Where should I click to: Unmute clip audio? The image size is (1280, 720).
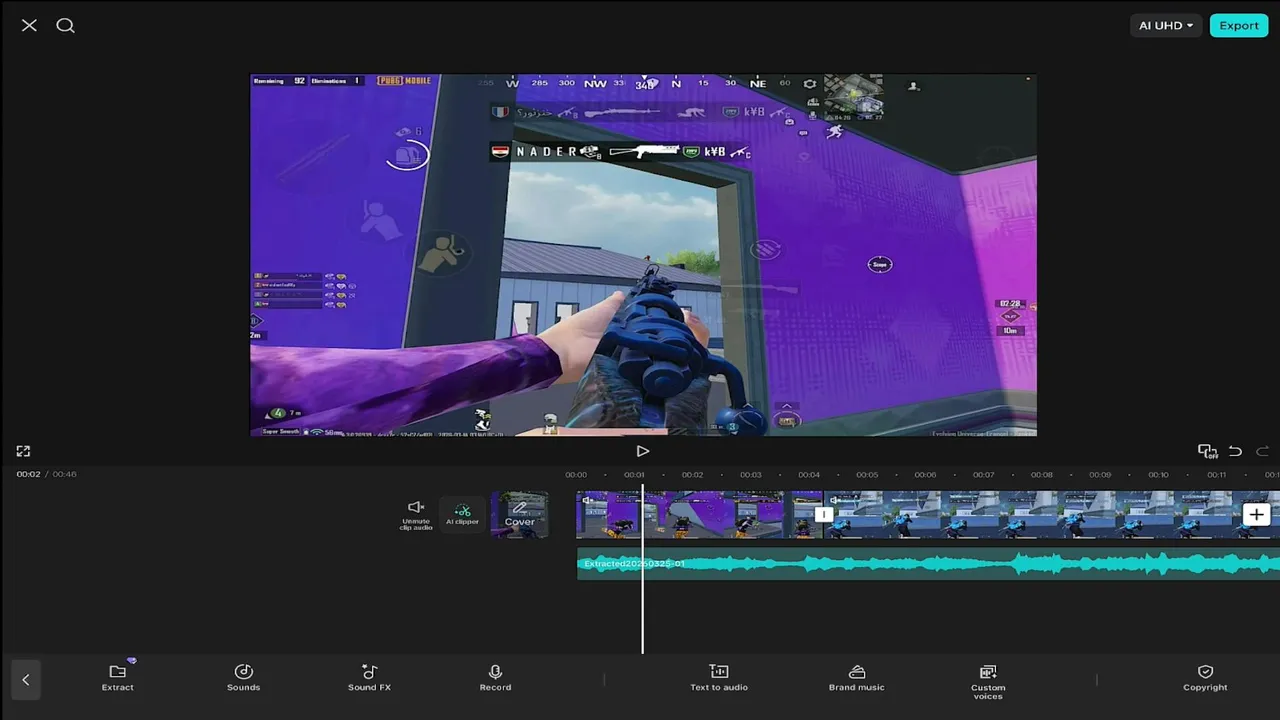pyautogui.click(x=416, y=515)
